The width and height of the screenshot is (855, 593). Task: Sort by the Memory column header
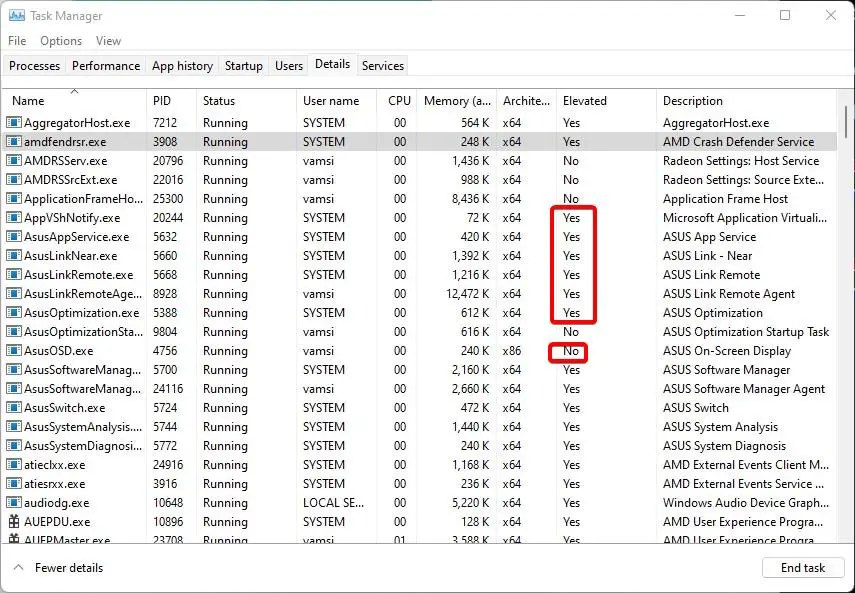(457, 101)
